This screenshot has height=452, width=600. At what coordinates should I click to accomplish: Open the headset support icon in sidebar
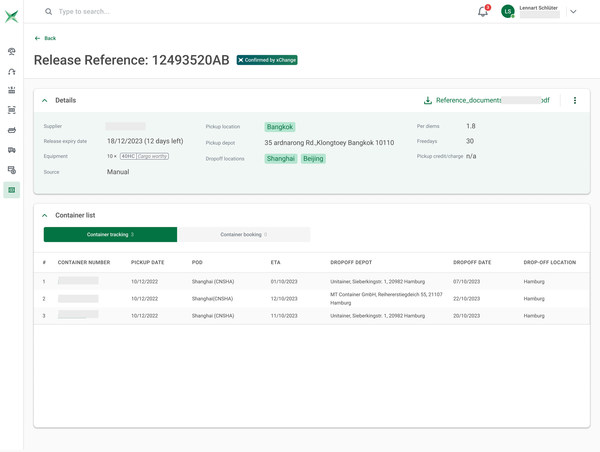[12, 71]
